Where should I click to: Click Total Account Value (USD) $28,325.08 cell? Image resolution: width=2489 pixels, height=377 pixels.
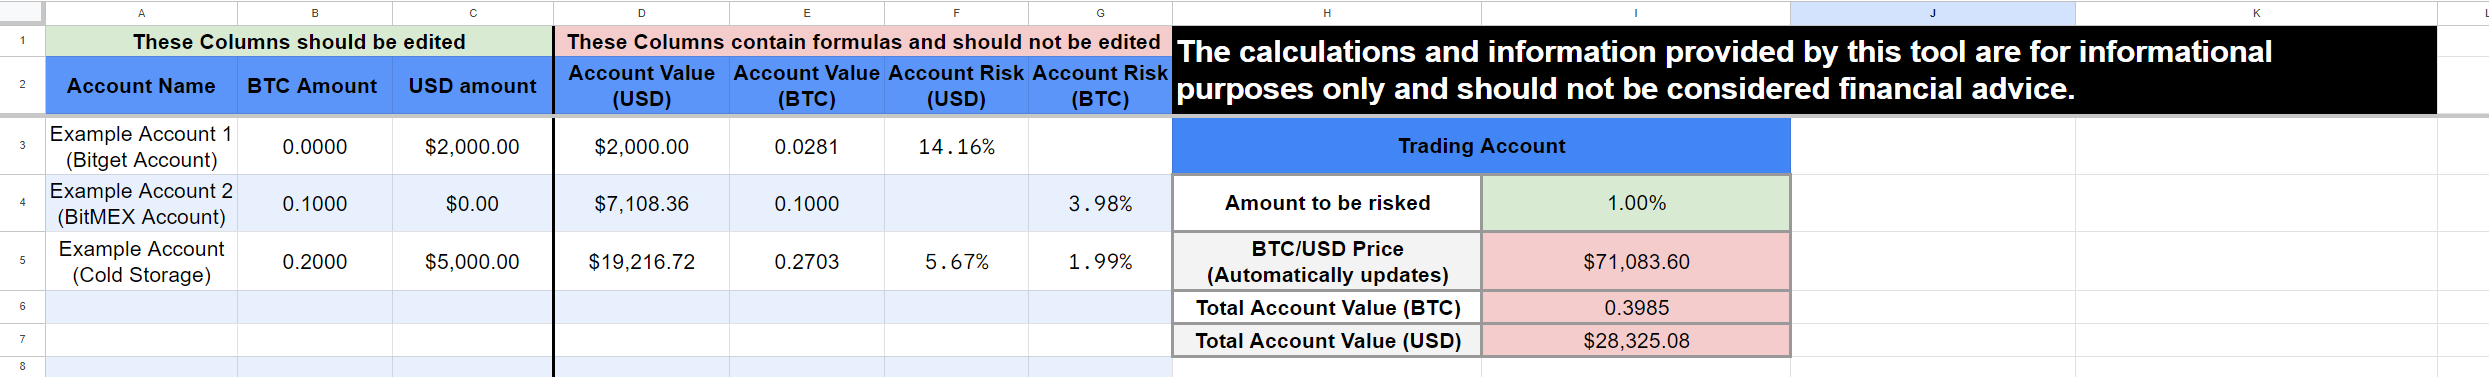coord(1636,341)
